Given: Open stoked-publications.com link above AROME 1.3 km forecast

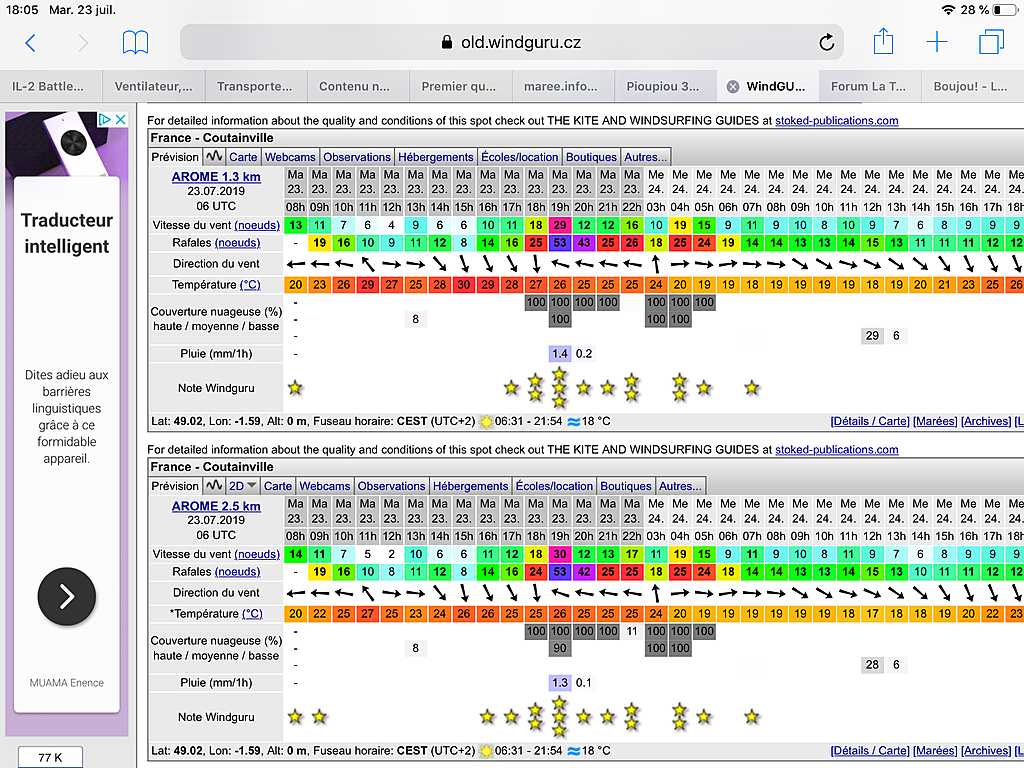Looking at the screenshot, I should (x=837, y=120).
